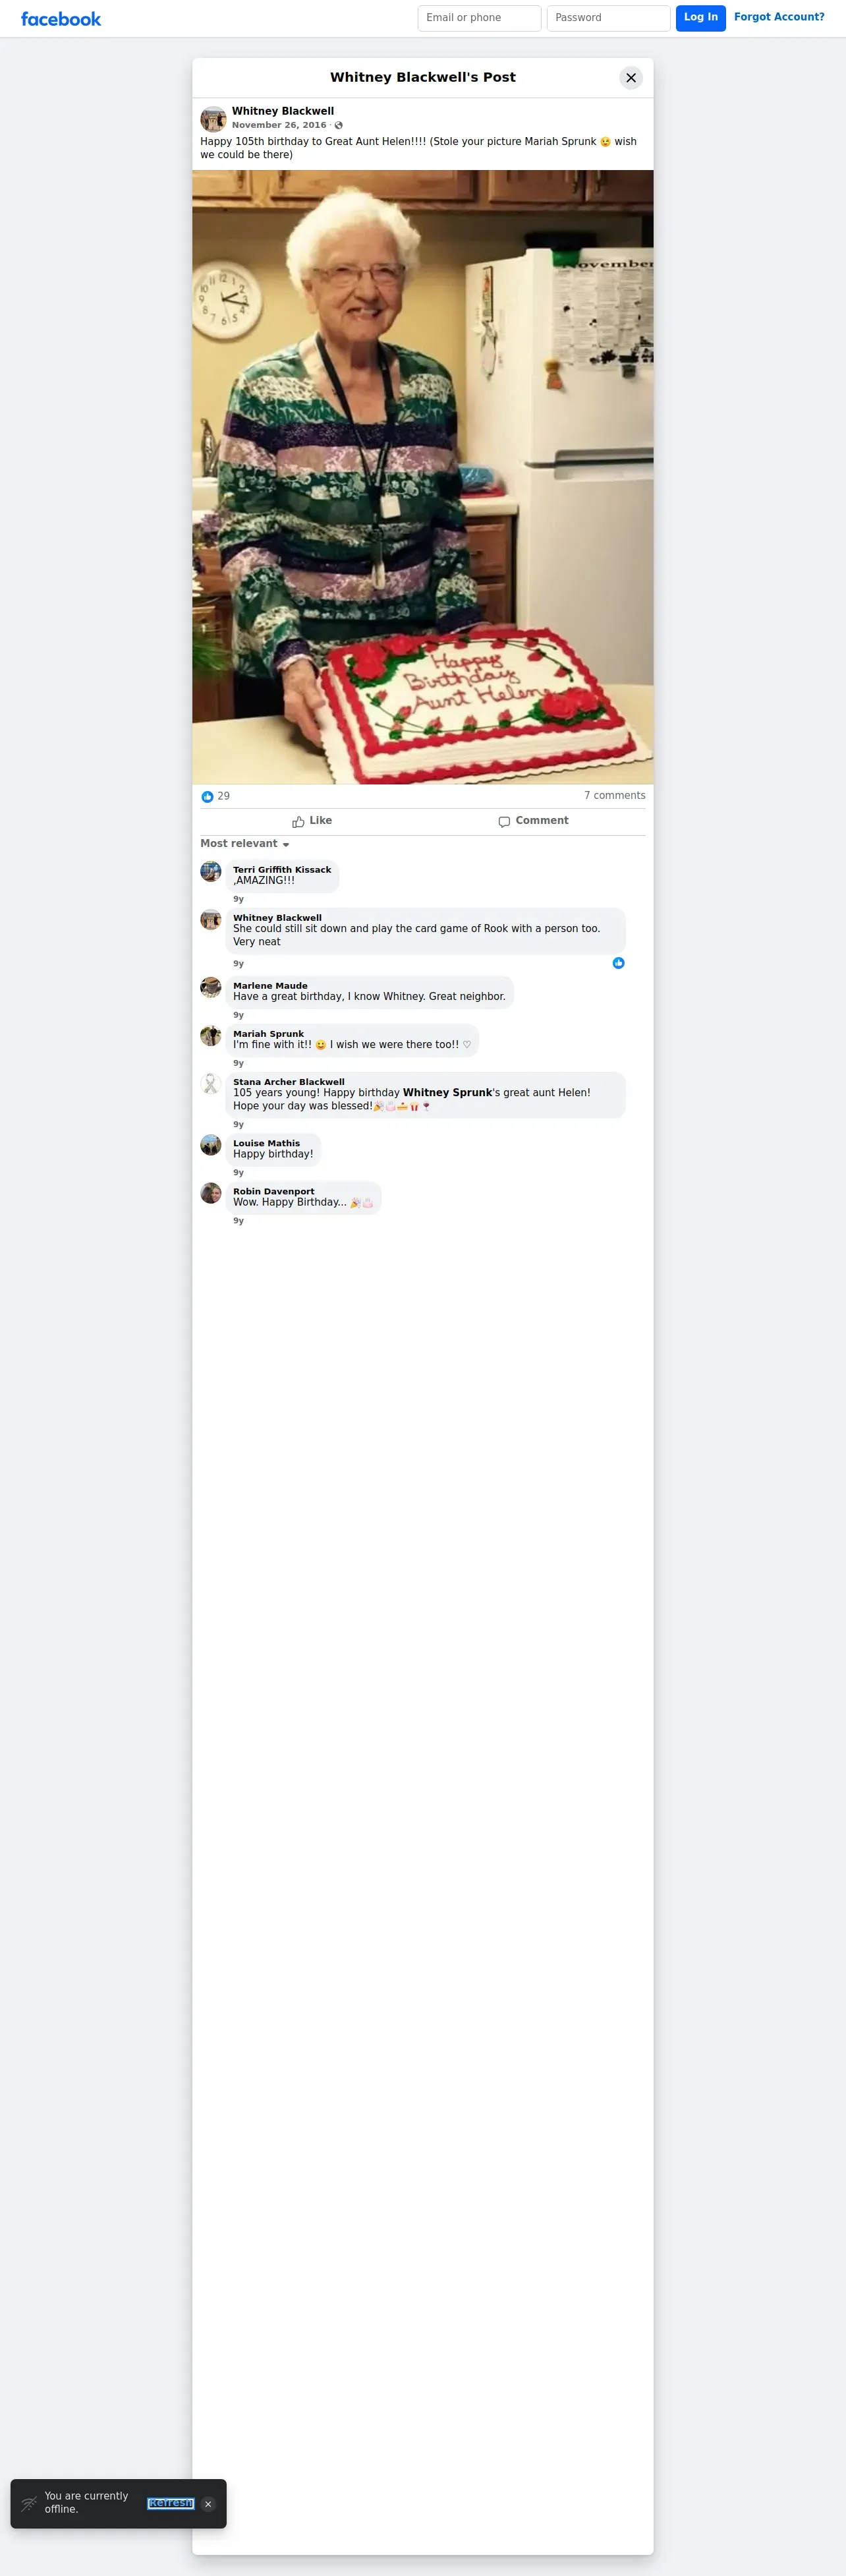Click Robin Davenport's profile avatar
This screenshot has width=846, height=2576.
point(211,1193)
